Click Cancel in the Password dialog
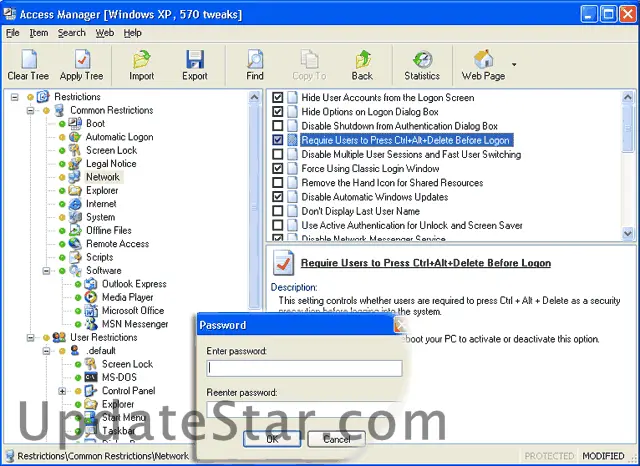 pos(336,439)
